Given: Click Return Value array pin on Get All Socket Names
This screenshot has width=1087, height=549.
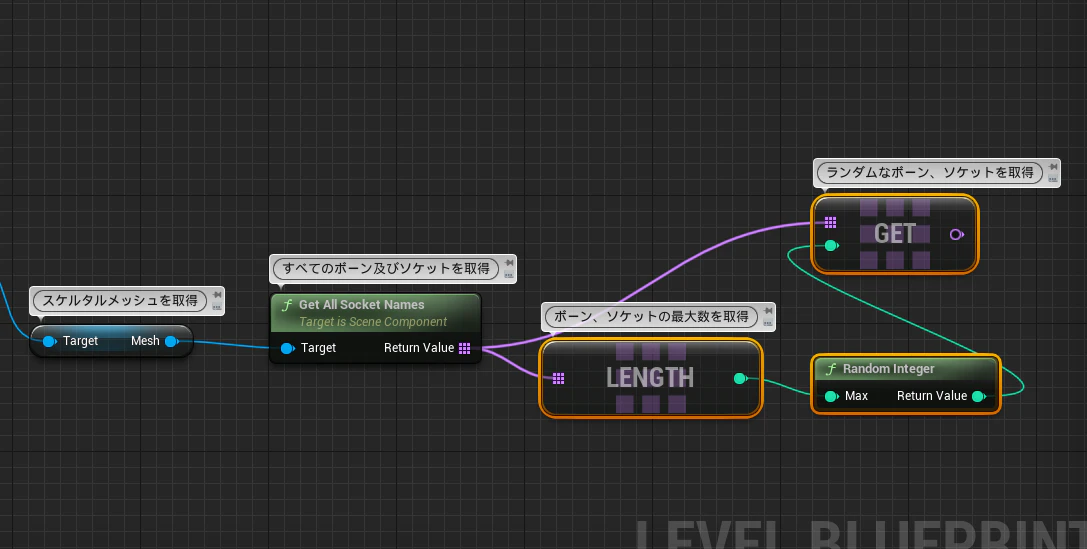Looking at the screenshot, I should [x=464, y=348].
